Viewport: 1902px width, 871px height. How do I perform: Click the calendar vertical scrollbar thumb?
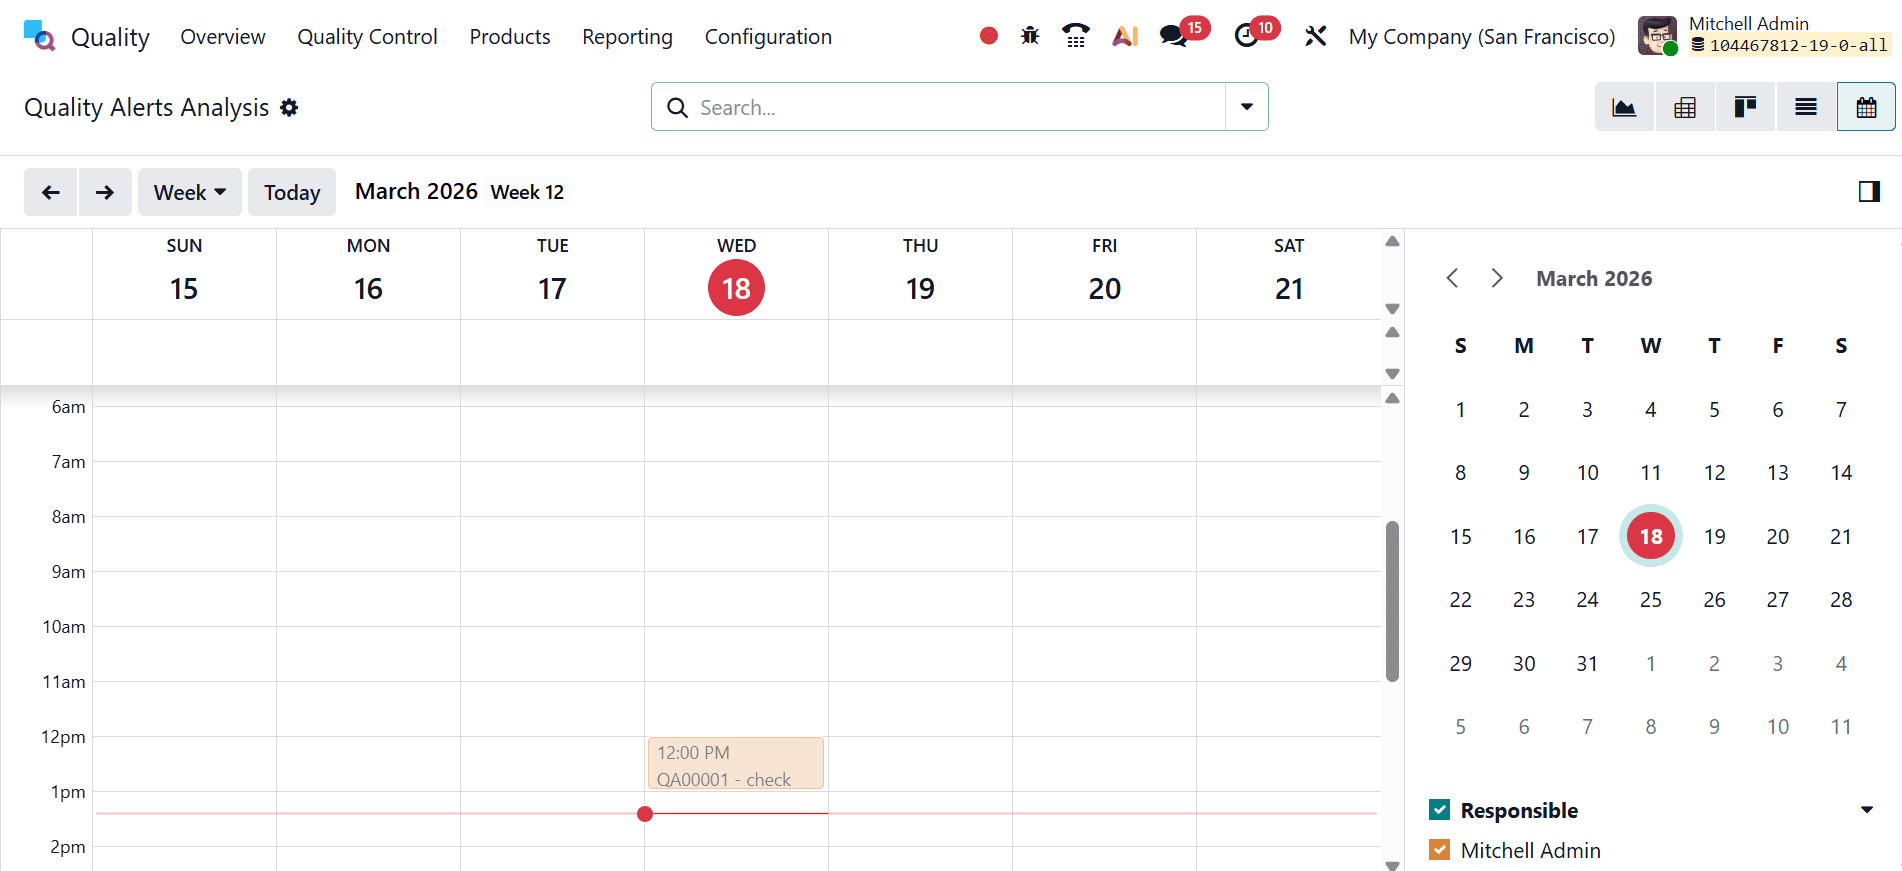tap(1392, 600)
